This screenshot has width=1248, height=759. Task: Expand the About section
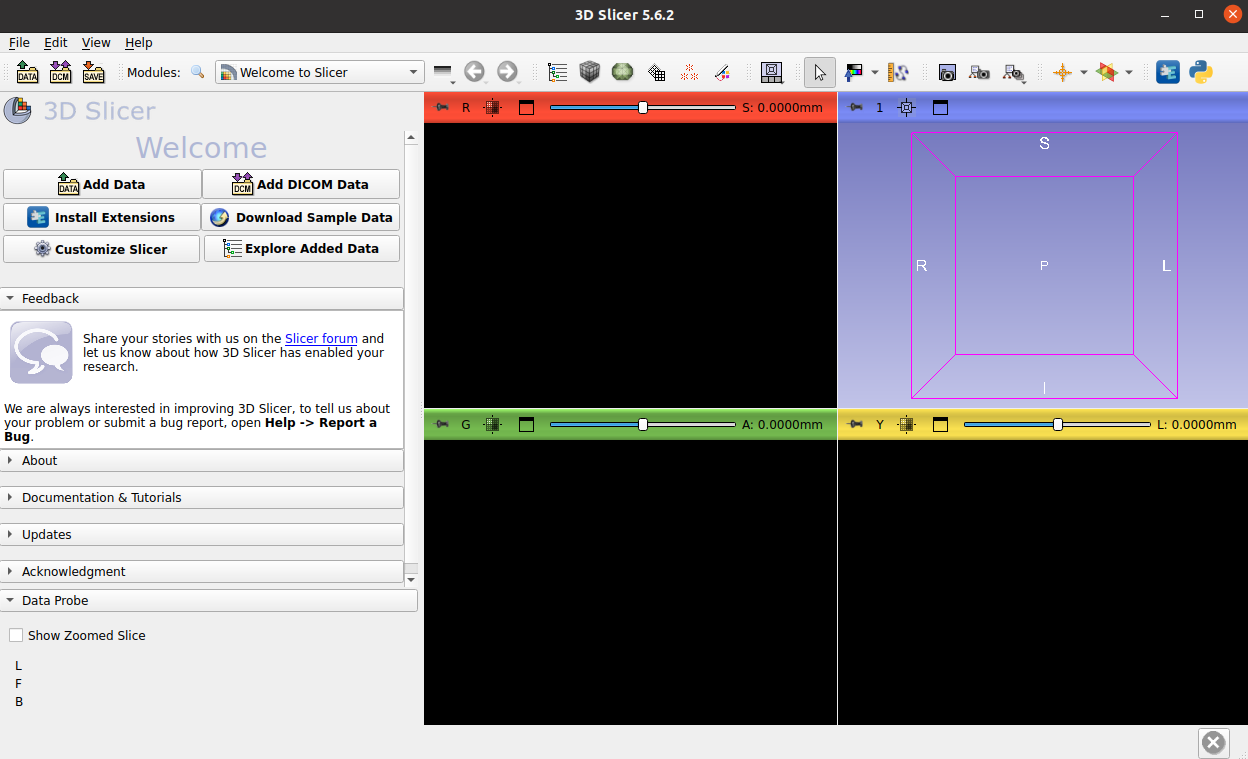click(202, 460)
